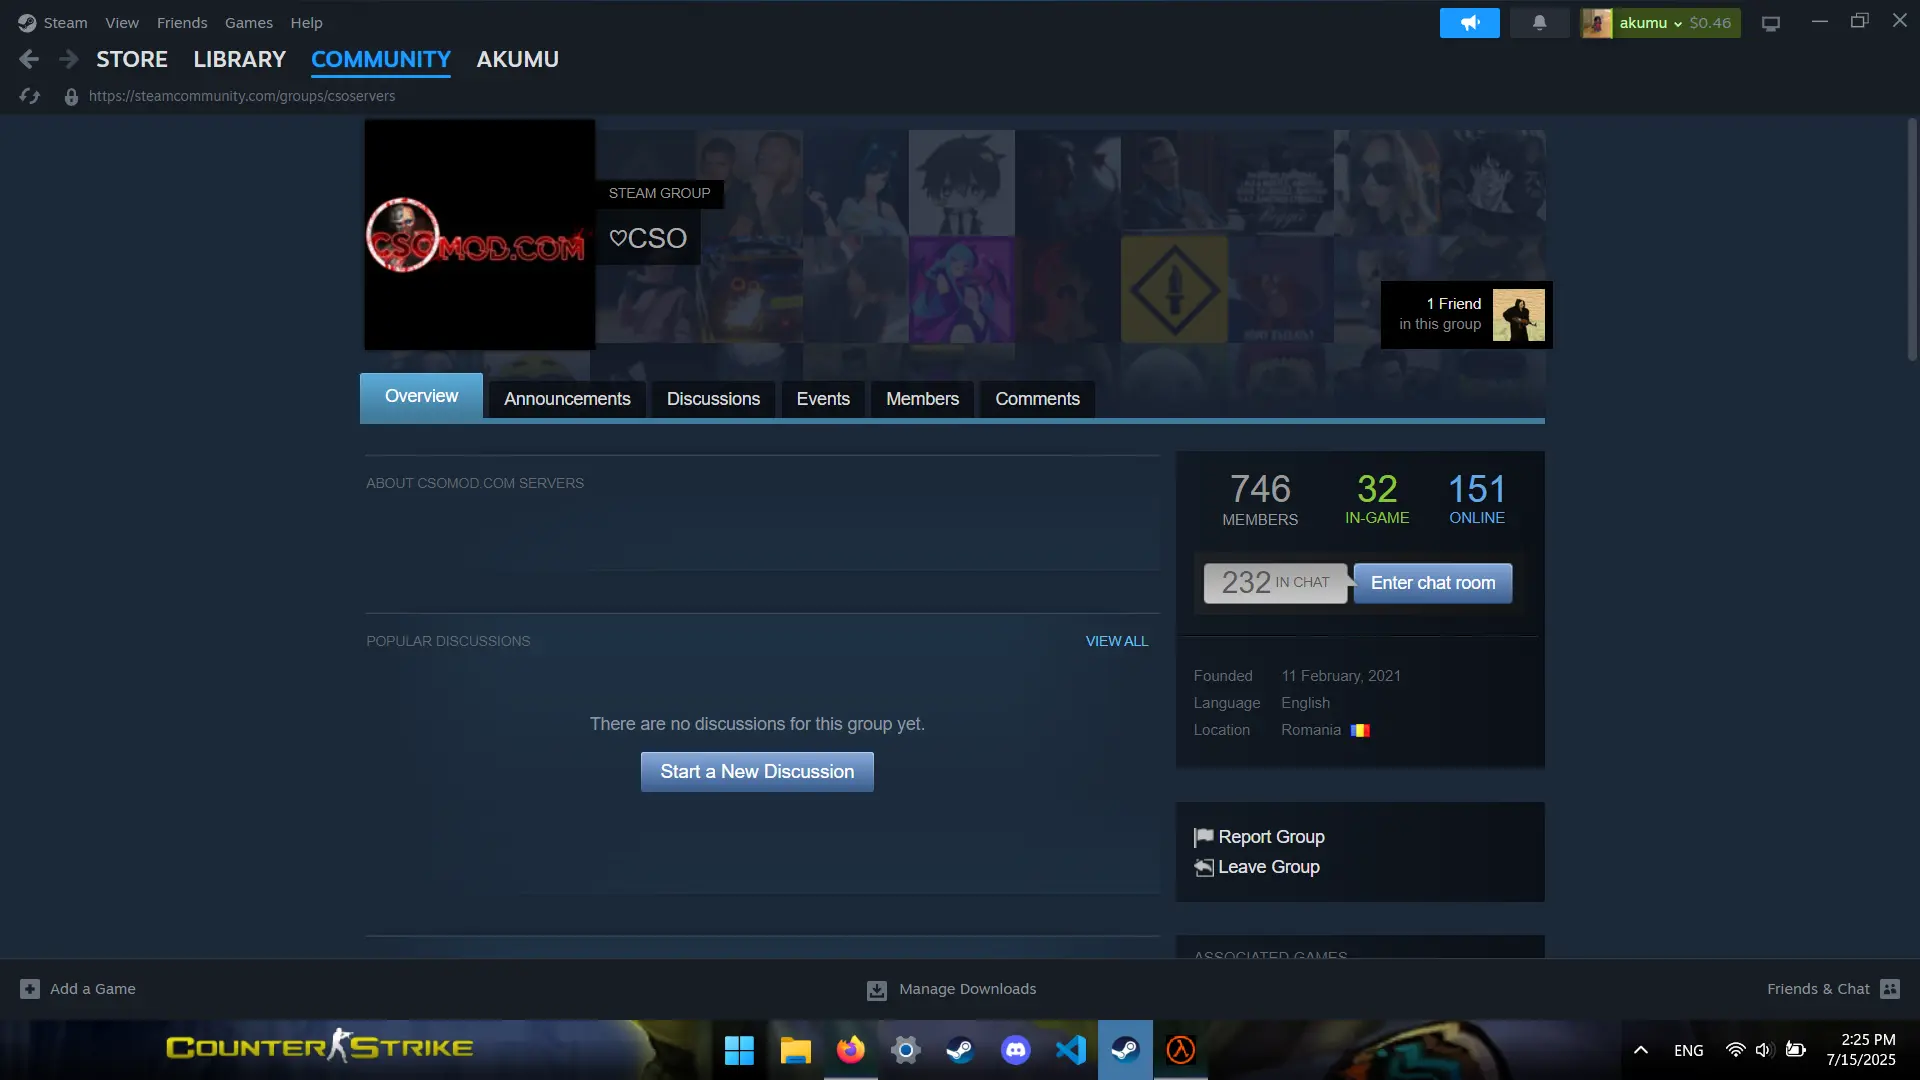Click Start a New Discussion
This screenshot has width=1920, height=1080.
click(x=757, y=772)
